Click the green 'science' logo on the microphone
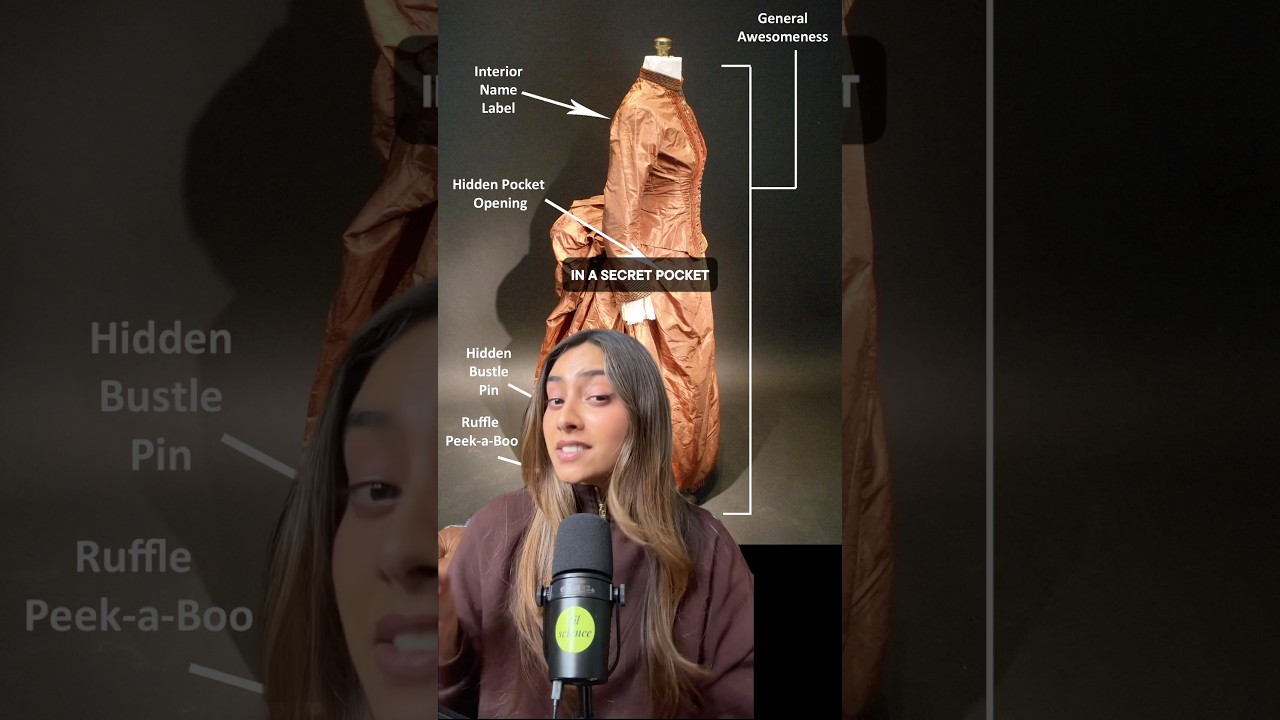 point(575,628)
